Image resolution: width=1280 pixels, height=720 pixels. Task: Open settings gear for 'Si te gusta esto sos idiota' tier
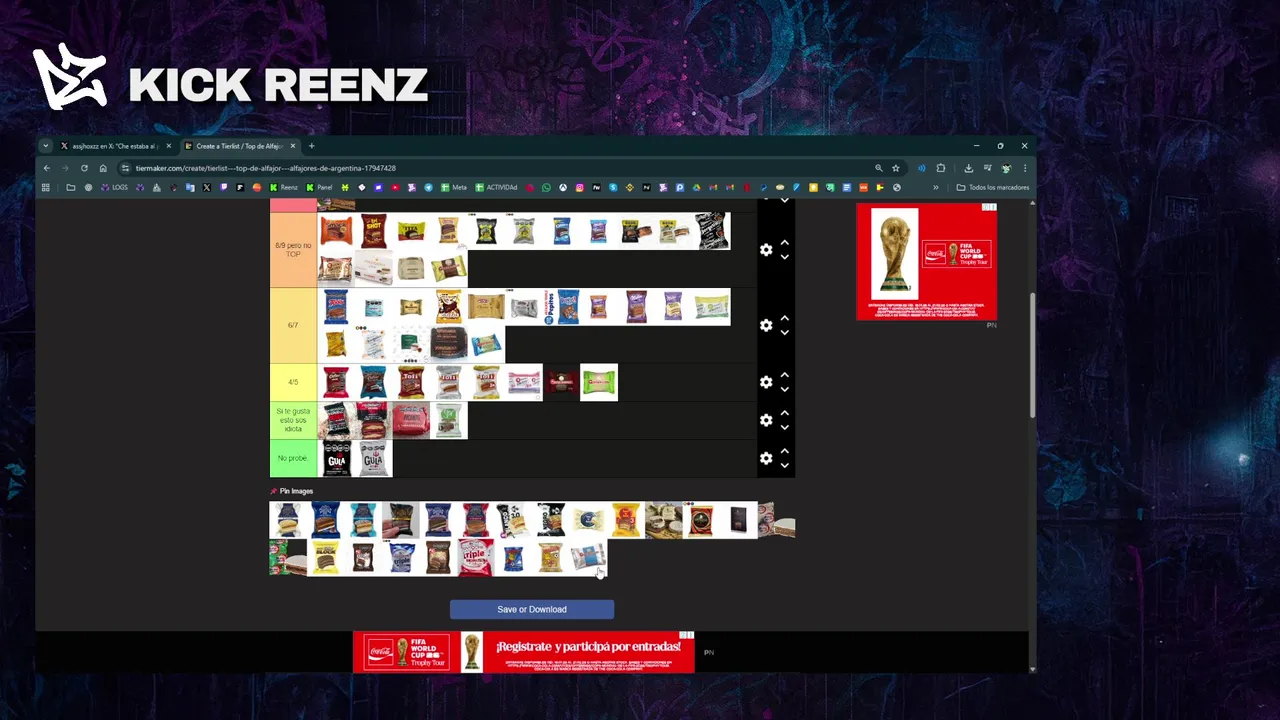[x=766, y=420]
